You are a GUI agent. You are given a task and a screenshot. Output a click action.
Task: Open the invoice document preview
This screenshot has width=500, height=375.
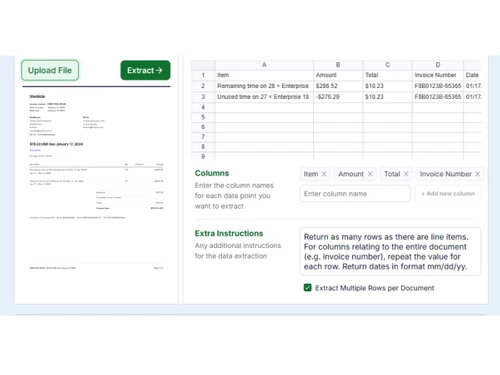[x=96, y=182]
